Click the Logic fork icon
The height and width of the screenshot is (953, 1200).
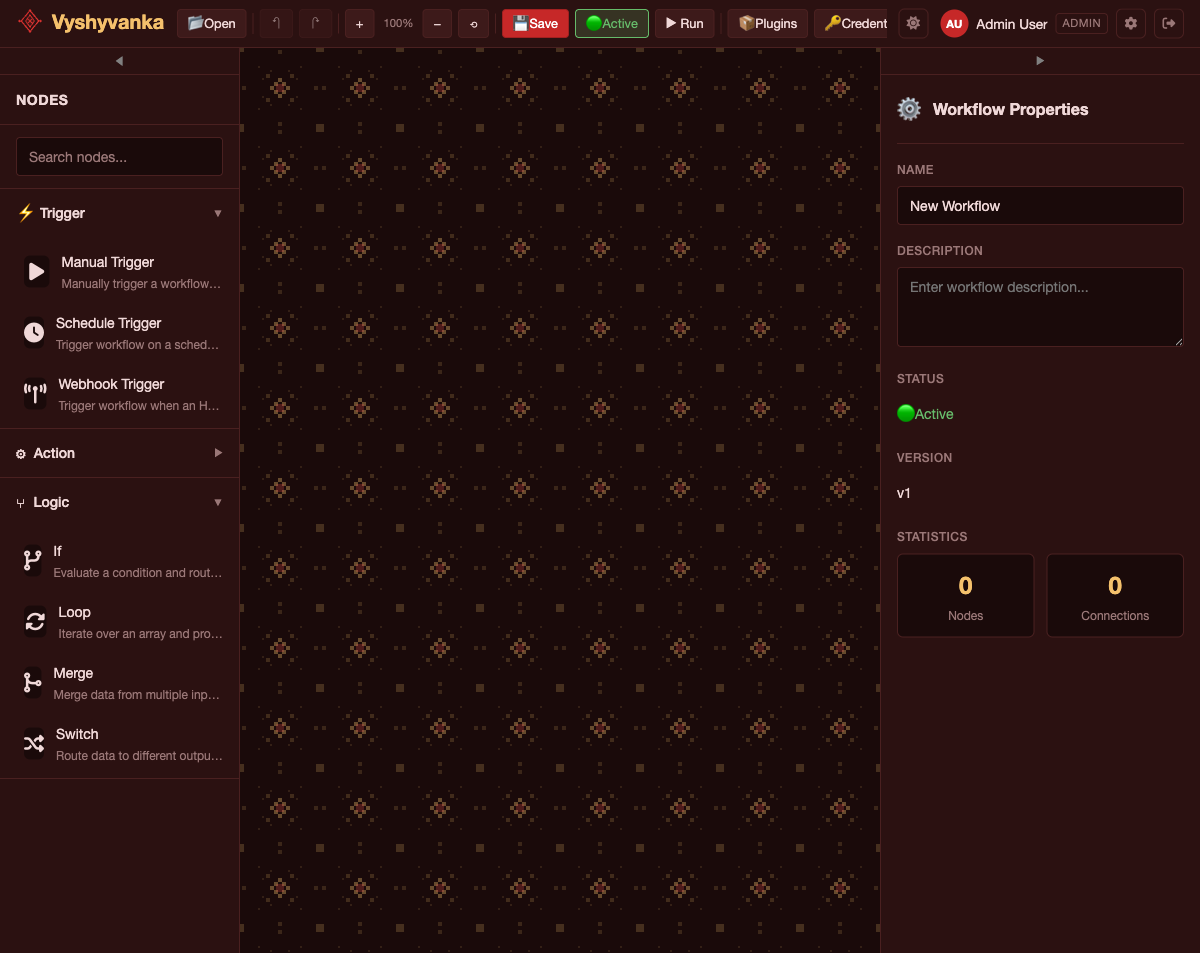[x=21, y=503]
